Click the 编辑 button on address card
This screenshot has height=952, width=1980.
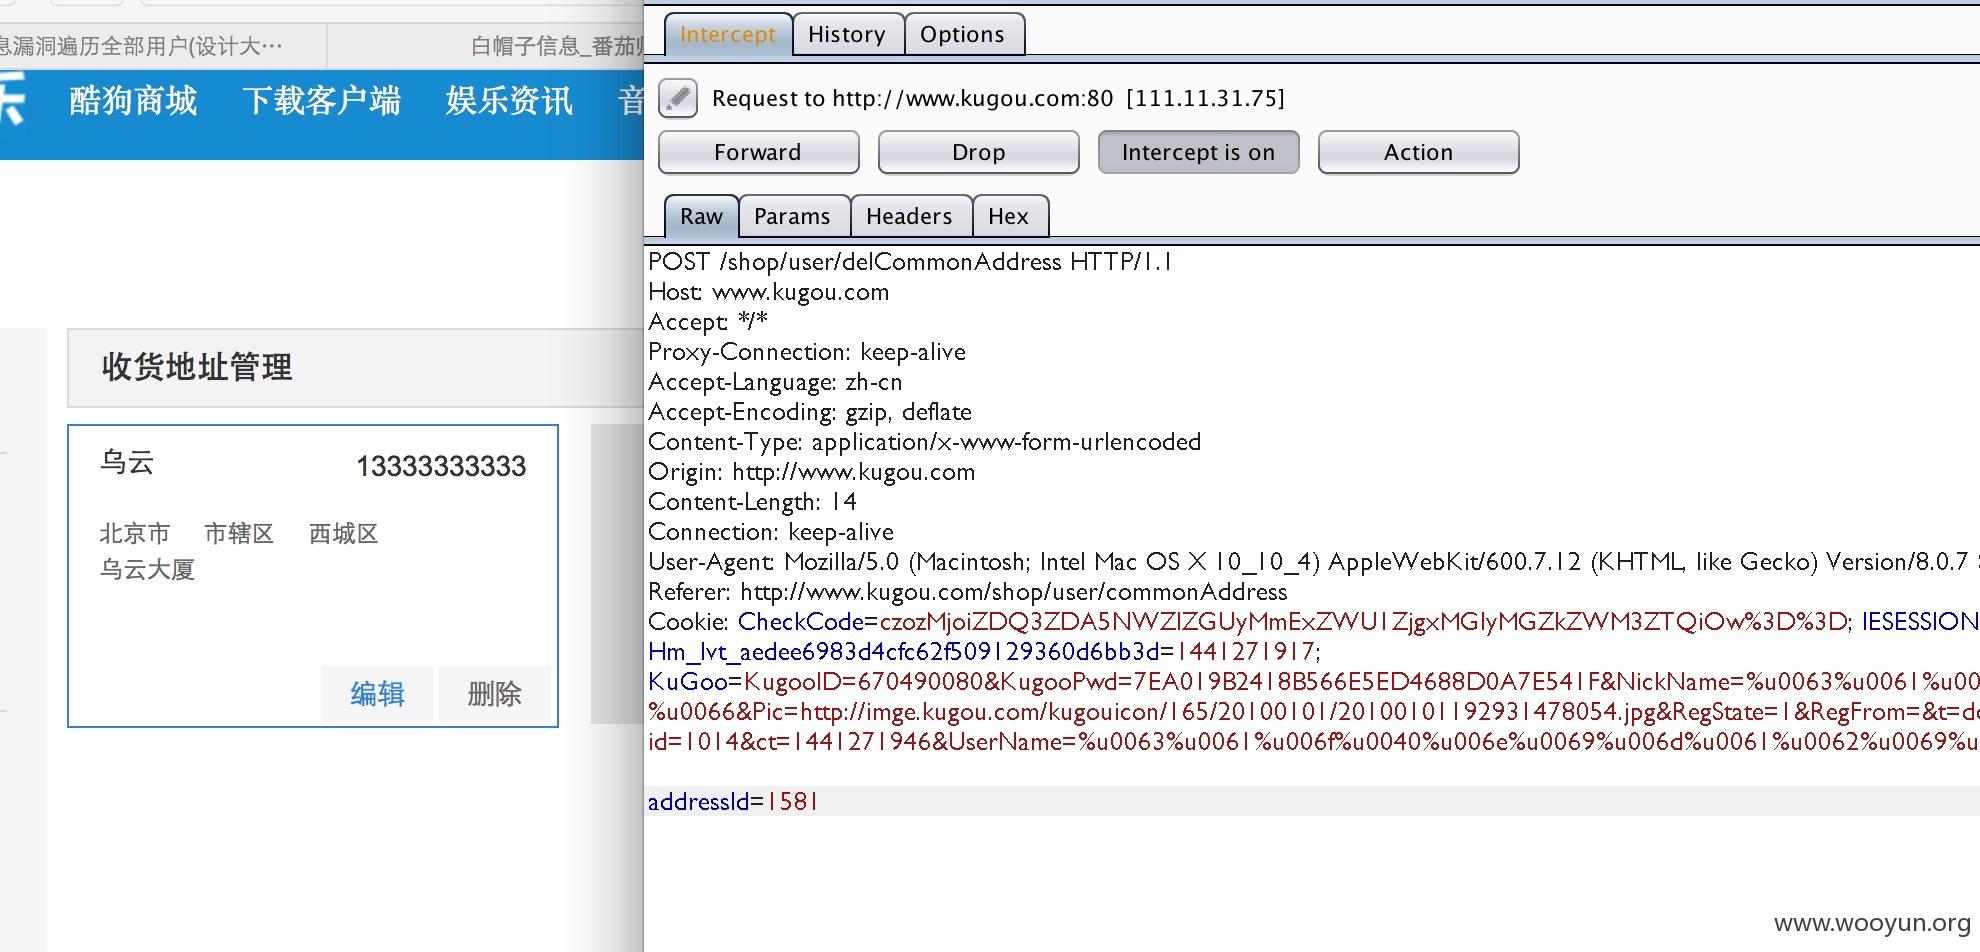(377, 693)
